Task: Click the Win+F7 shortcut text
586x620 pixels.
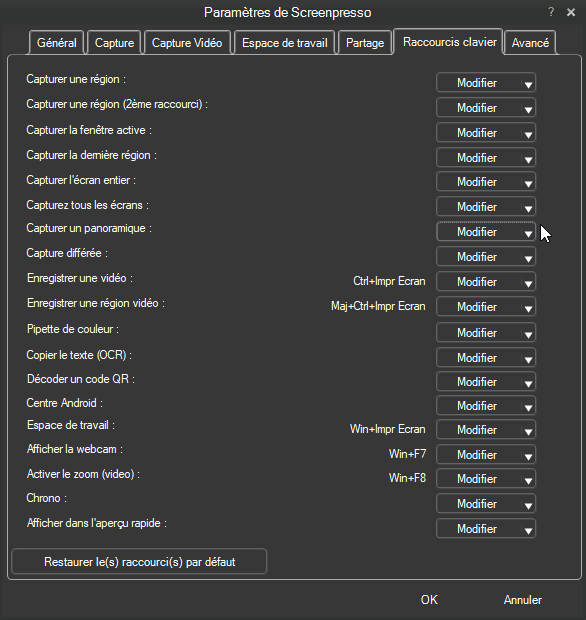Action: tap(407, 454)
